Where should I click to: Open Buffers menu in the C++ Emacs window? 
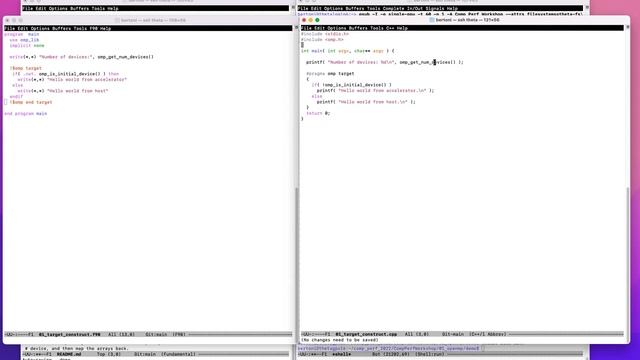coord(358,28)
